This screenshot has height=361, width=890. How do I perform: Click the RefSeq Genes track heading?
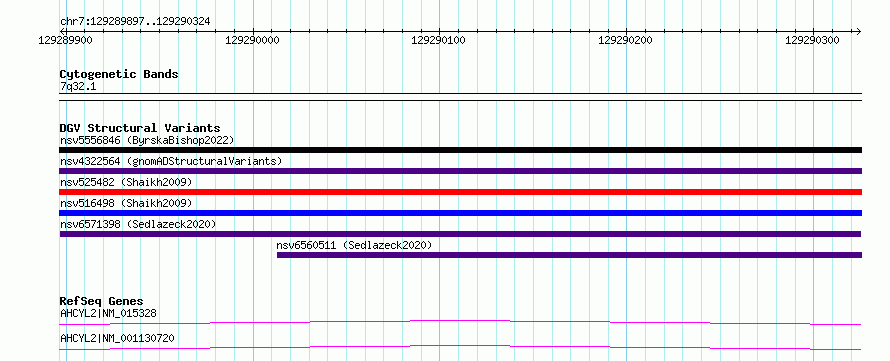pos(102,301)
